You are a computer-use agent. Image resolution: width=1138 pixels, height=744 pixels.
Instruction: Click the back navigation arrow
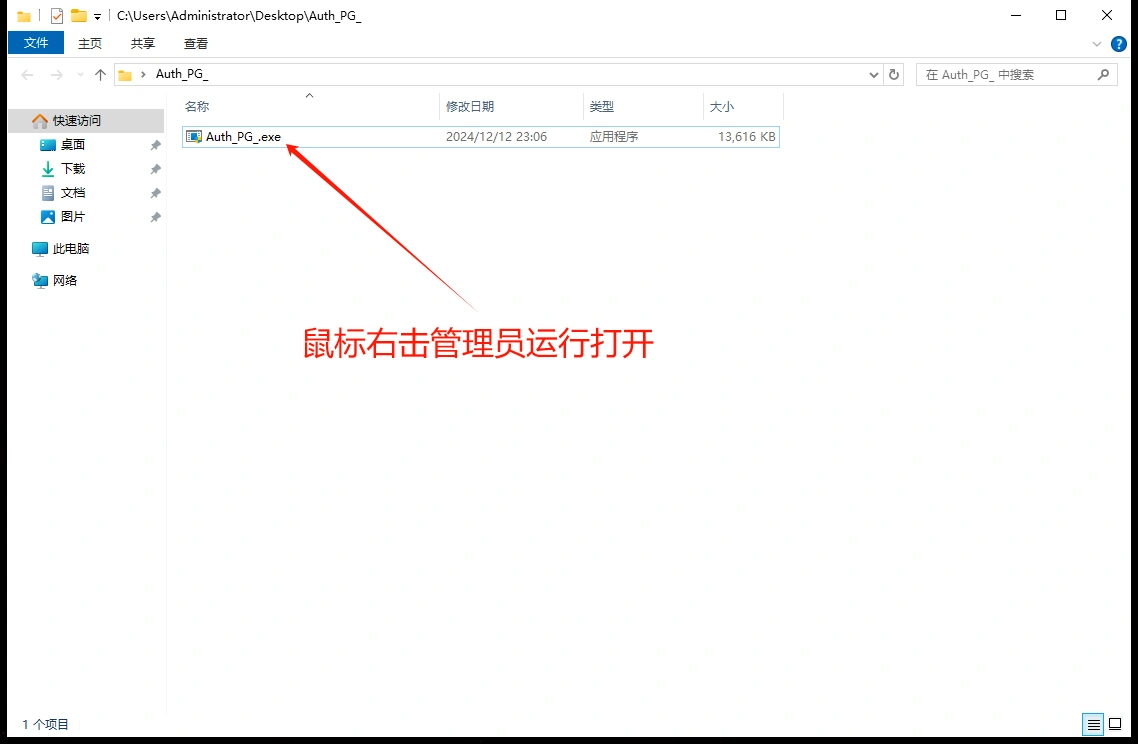click(x=27, y=74)
